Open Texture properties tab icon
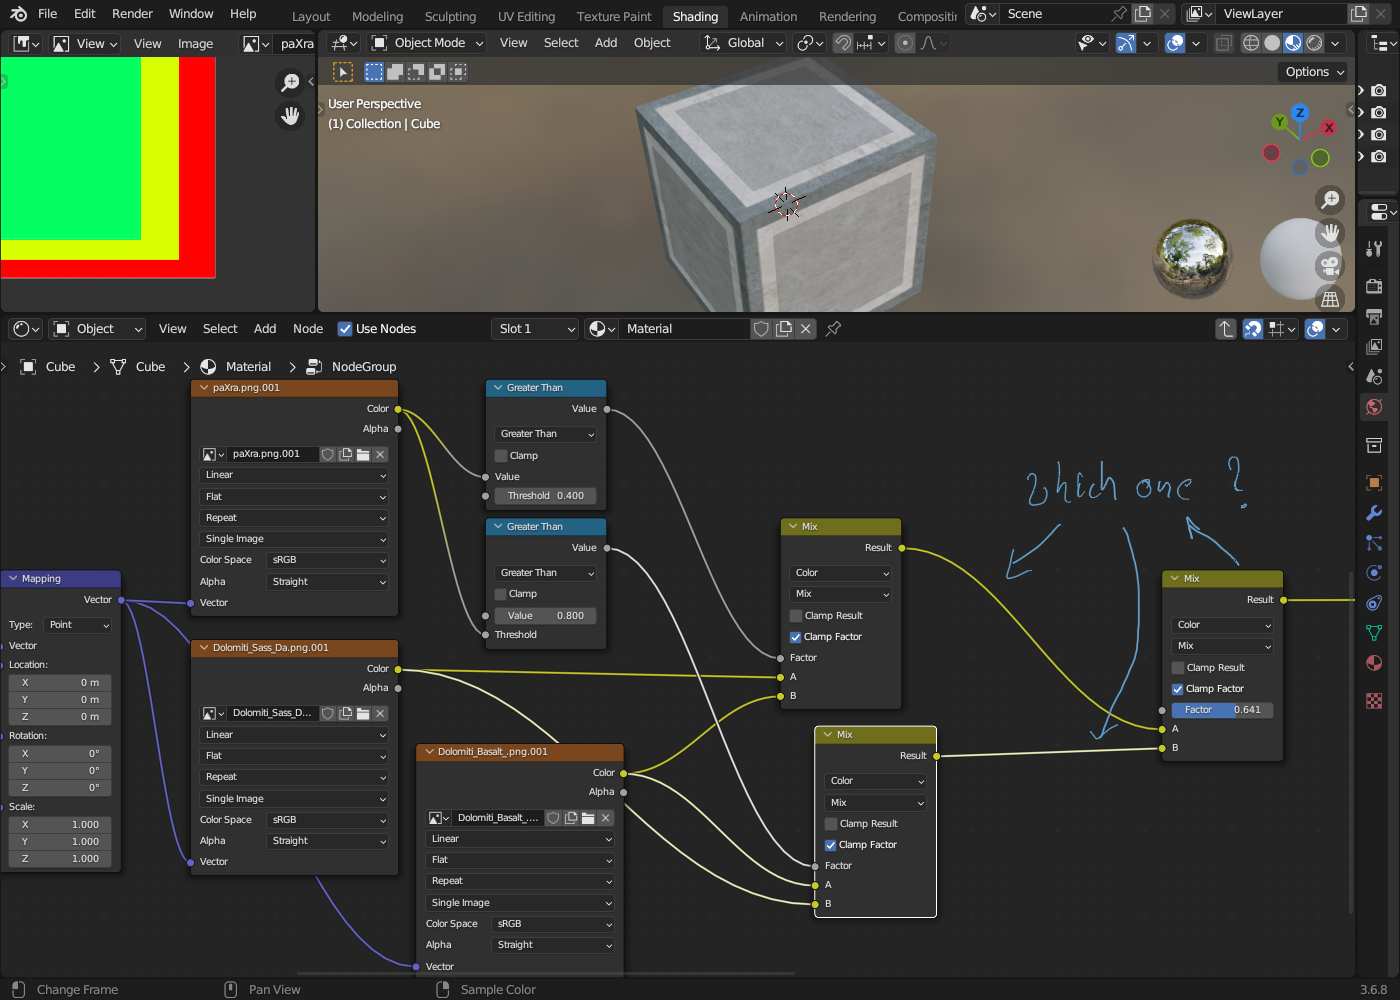This screenshot has height=1000, width=1400. click(1374, 701)
